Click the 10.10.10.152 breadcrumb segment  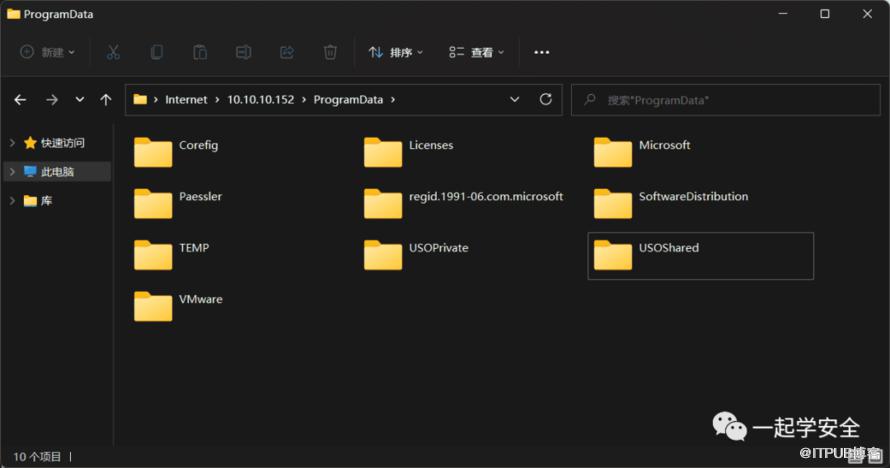[260, 100]
